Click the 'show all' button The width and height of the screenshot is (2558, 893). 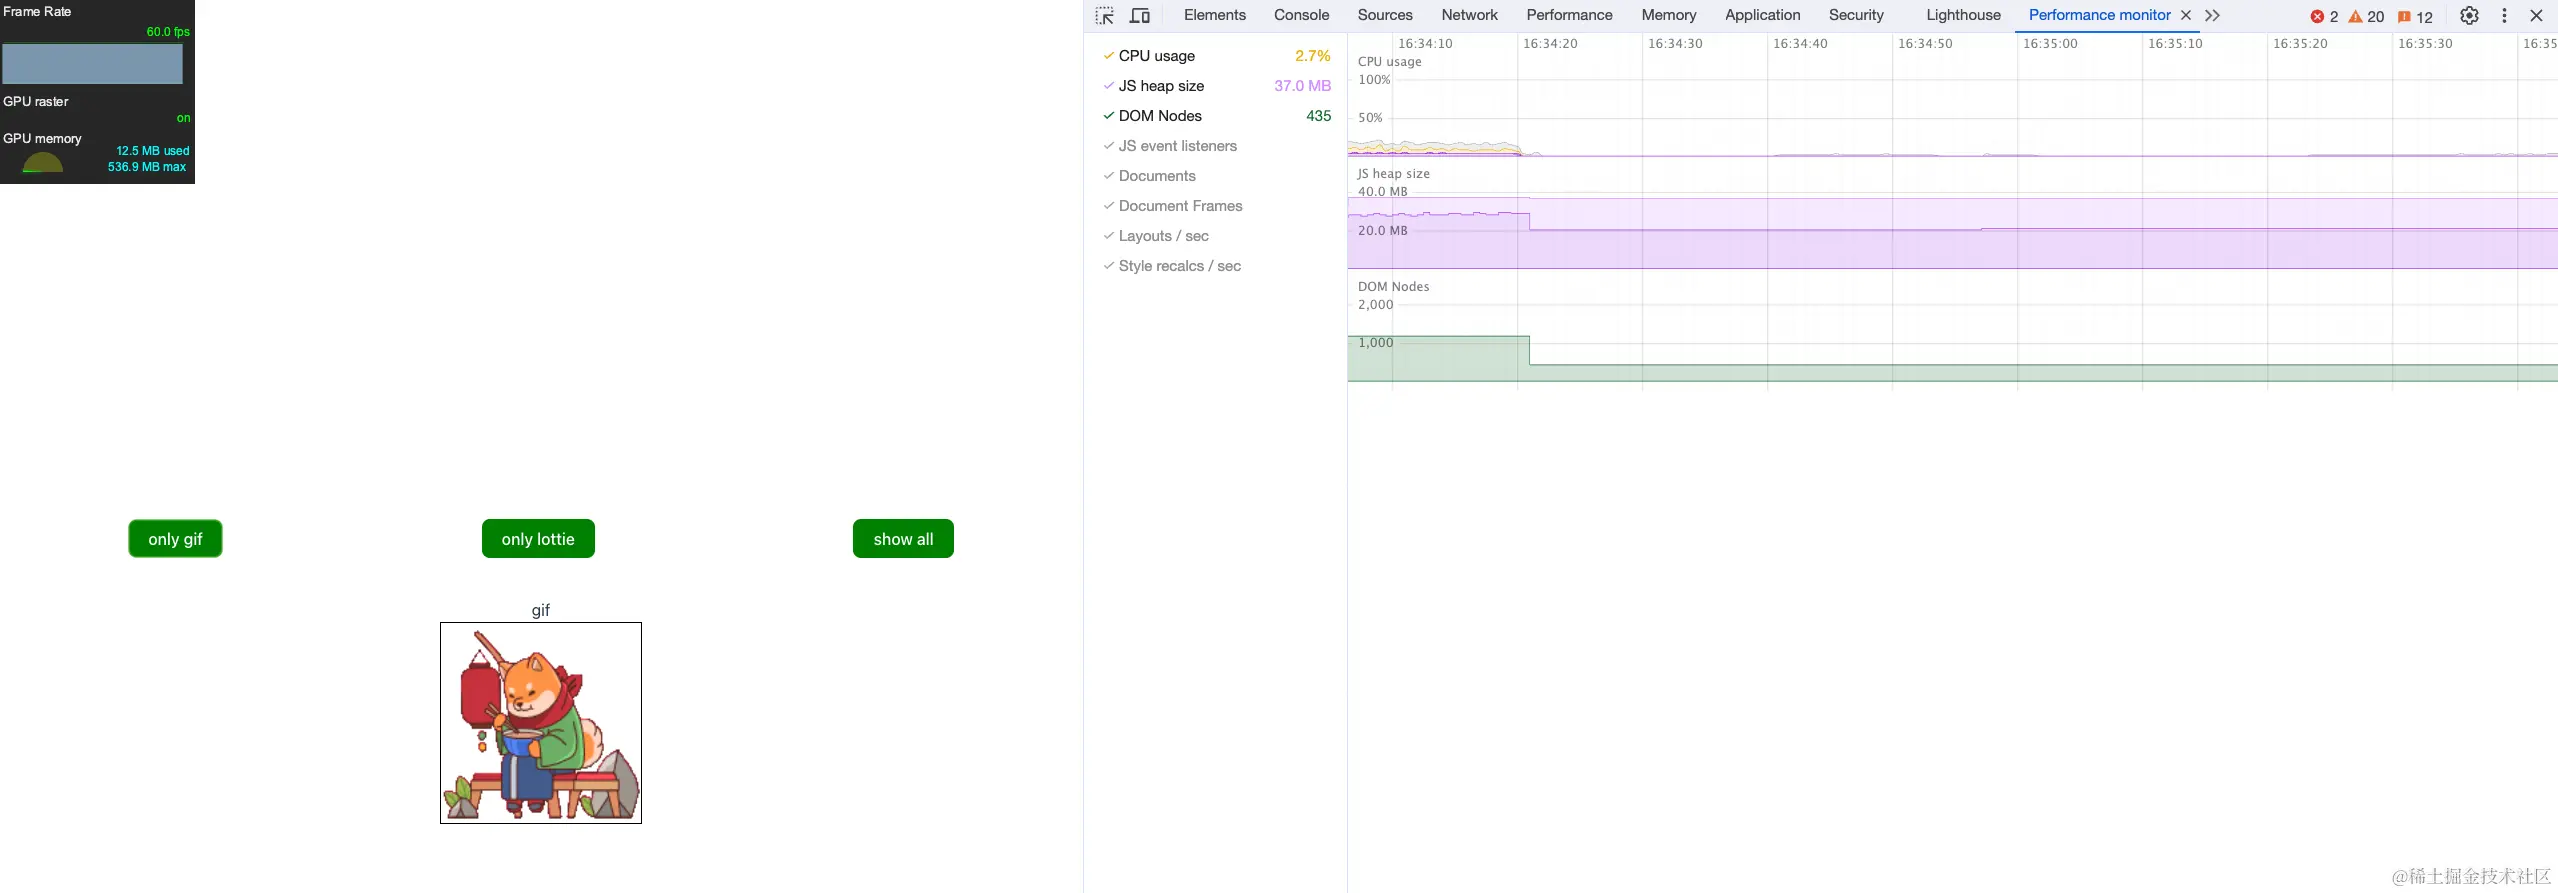(903, 539)
